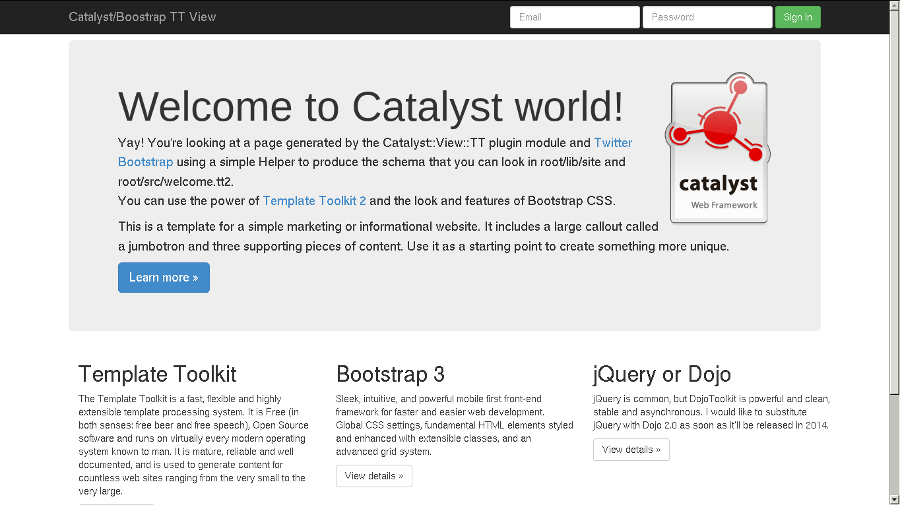Click the scrollbar up arrow

pos(894,5)
